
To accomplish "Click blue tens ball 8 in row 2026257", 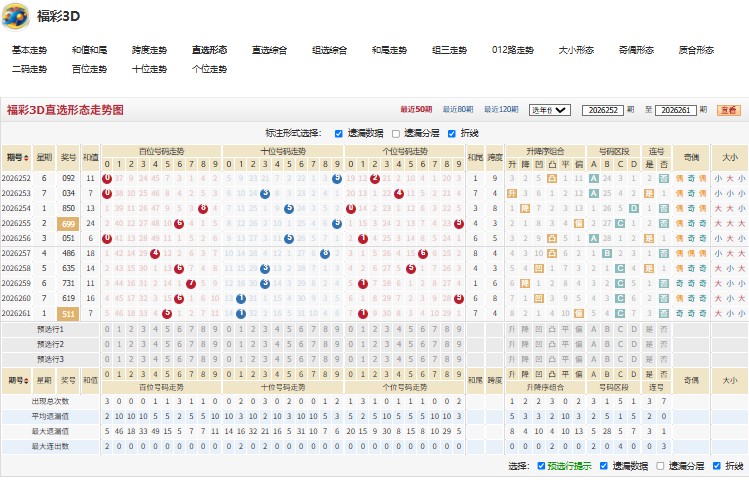I will click(x=325, y=254).
